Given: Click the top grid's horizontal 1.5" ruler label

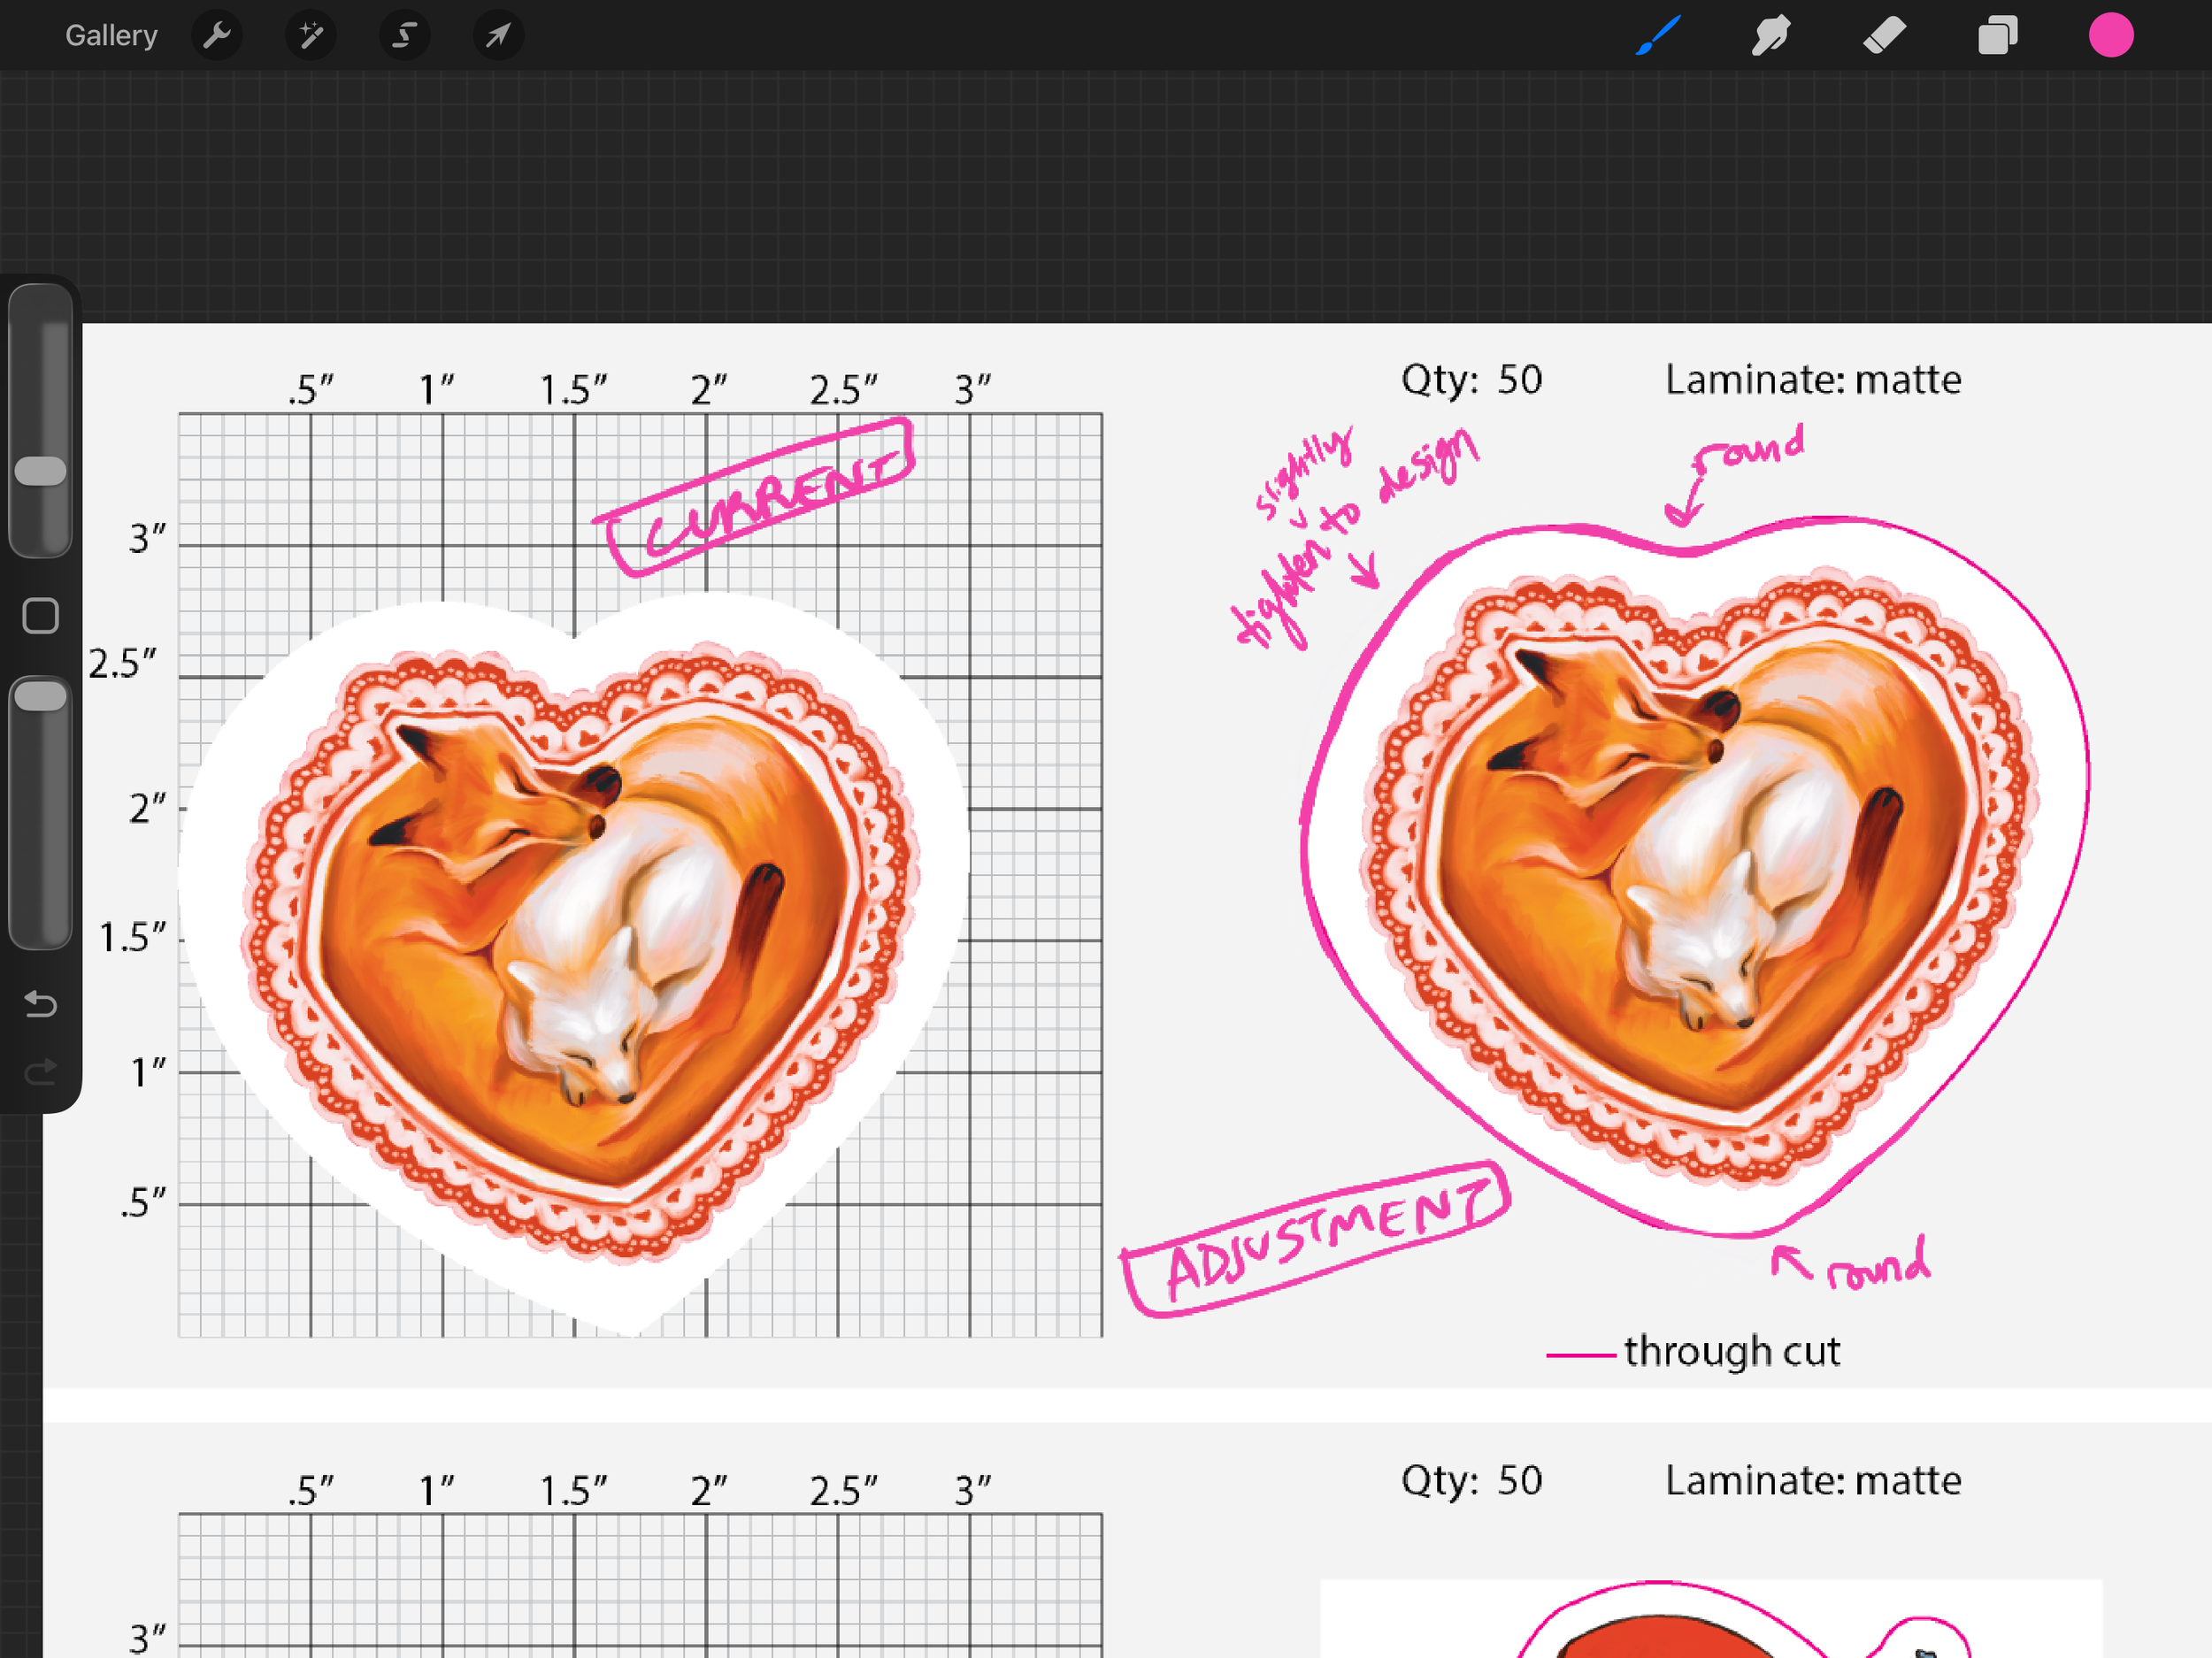Looking at the screenshot, I should pyautogui.click(x=573, y=390).
